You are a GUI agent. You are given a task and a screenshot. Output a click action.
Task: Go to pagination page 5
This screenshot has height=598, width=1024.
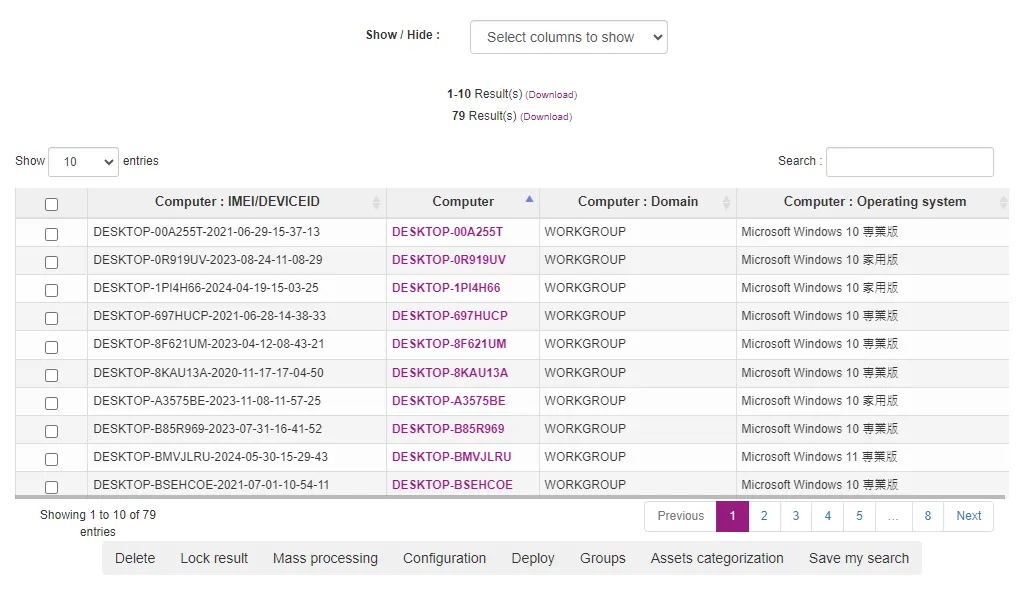click(x=859, y=516)
